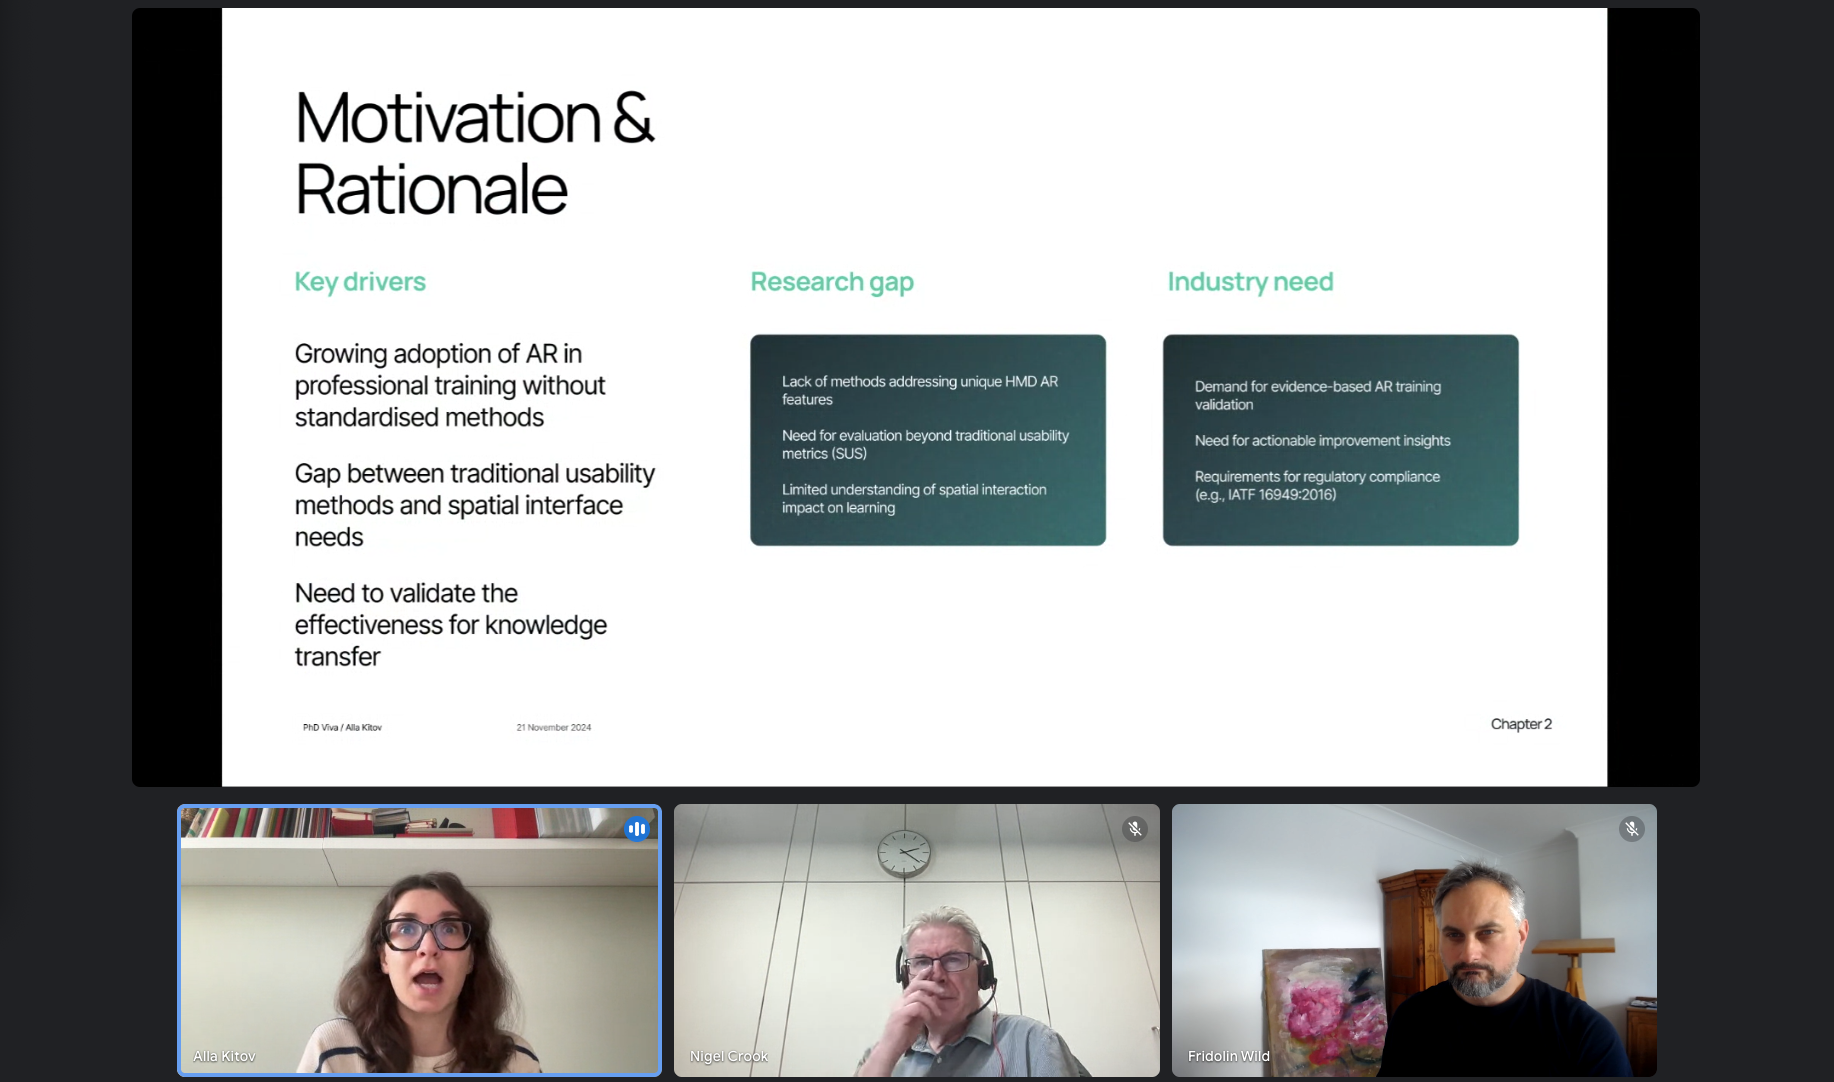Select Nigel Crook's video tile
Viewport: 1834px width, 1082px height.
pyautogui.click(x=916, y=940)
